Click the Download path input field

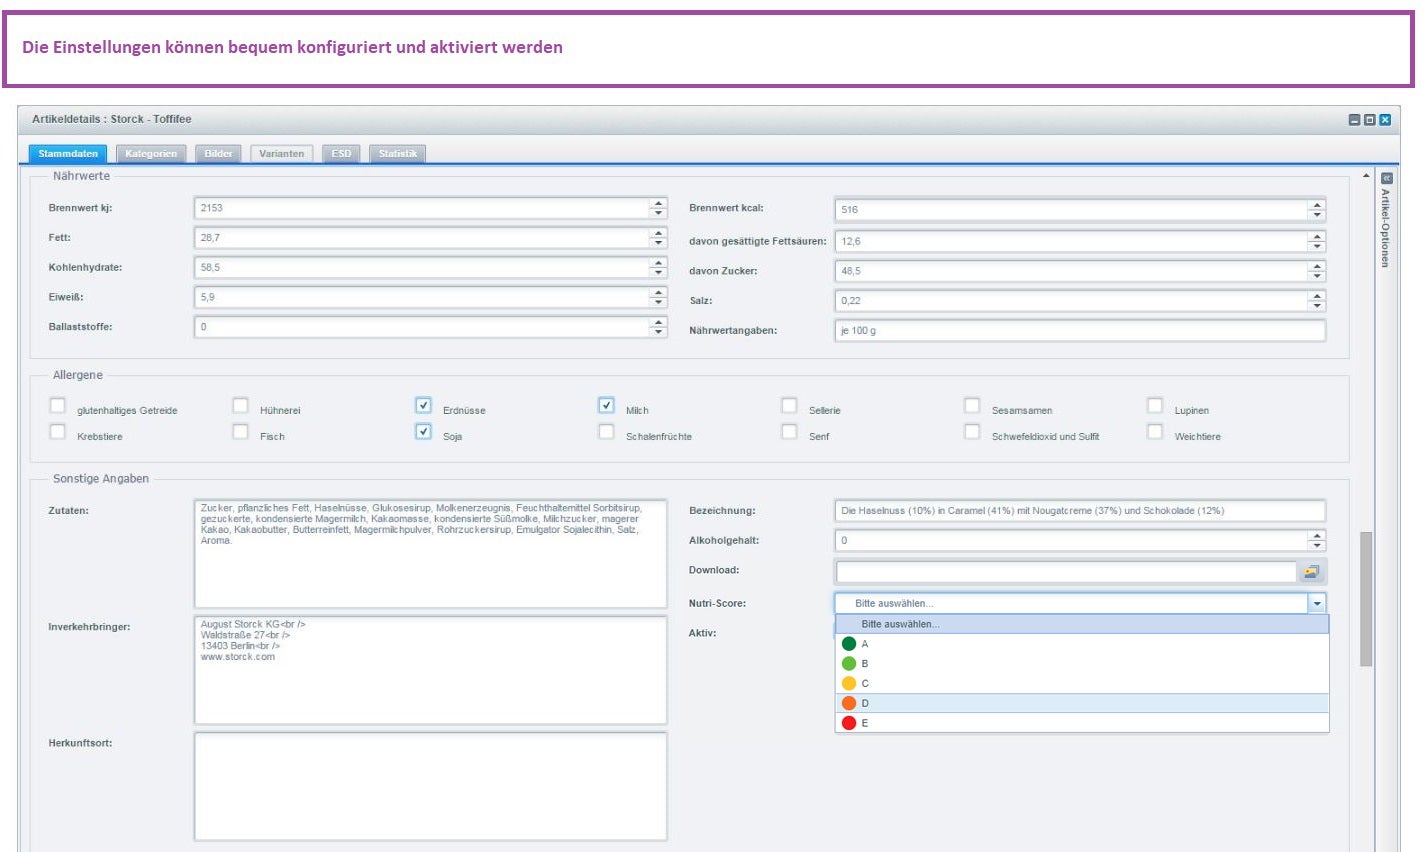click(1066, 572)
